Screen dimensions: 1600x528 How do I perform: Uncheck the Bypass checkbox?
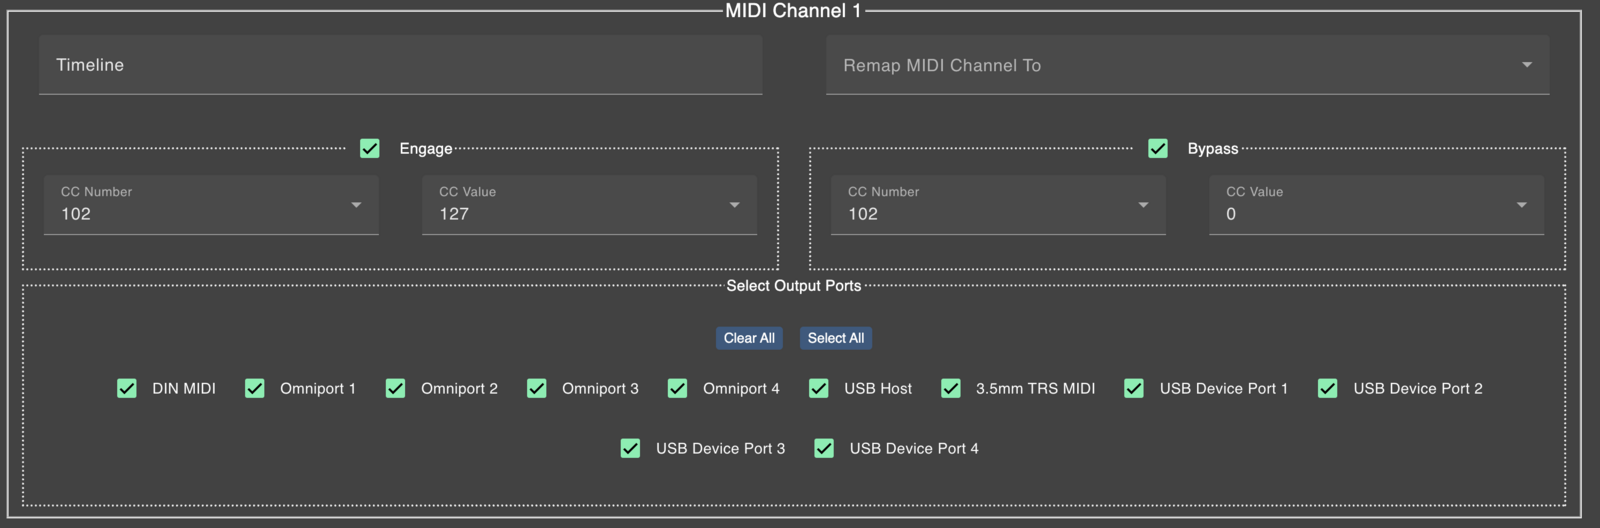point(1158,149)
